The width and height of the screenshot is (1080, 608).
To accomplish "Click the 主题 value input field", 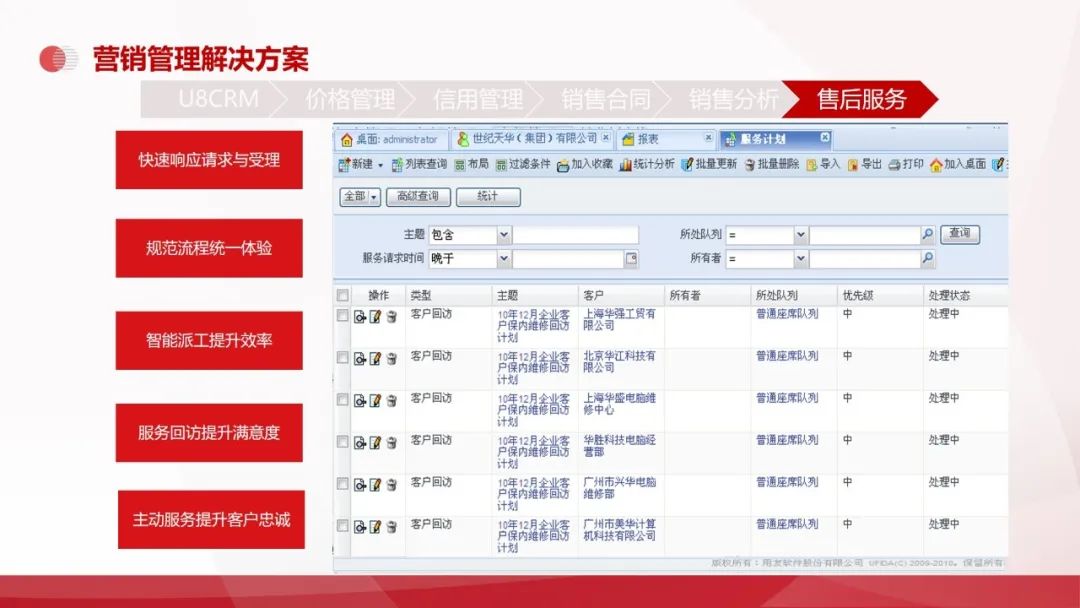I will [x=576, y=235].
